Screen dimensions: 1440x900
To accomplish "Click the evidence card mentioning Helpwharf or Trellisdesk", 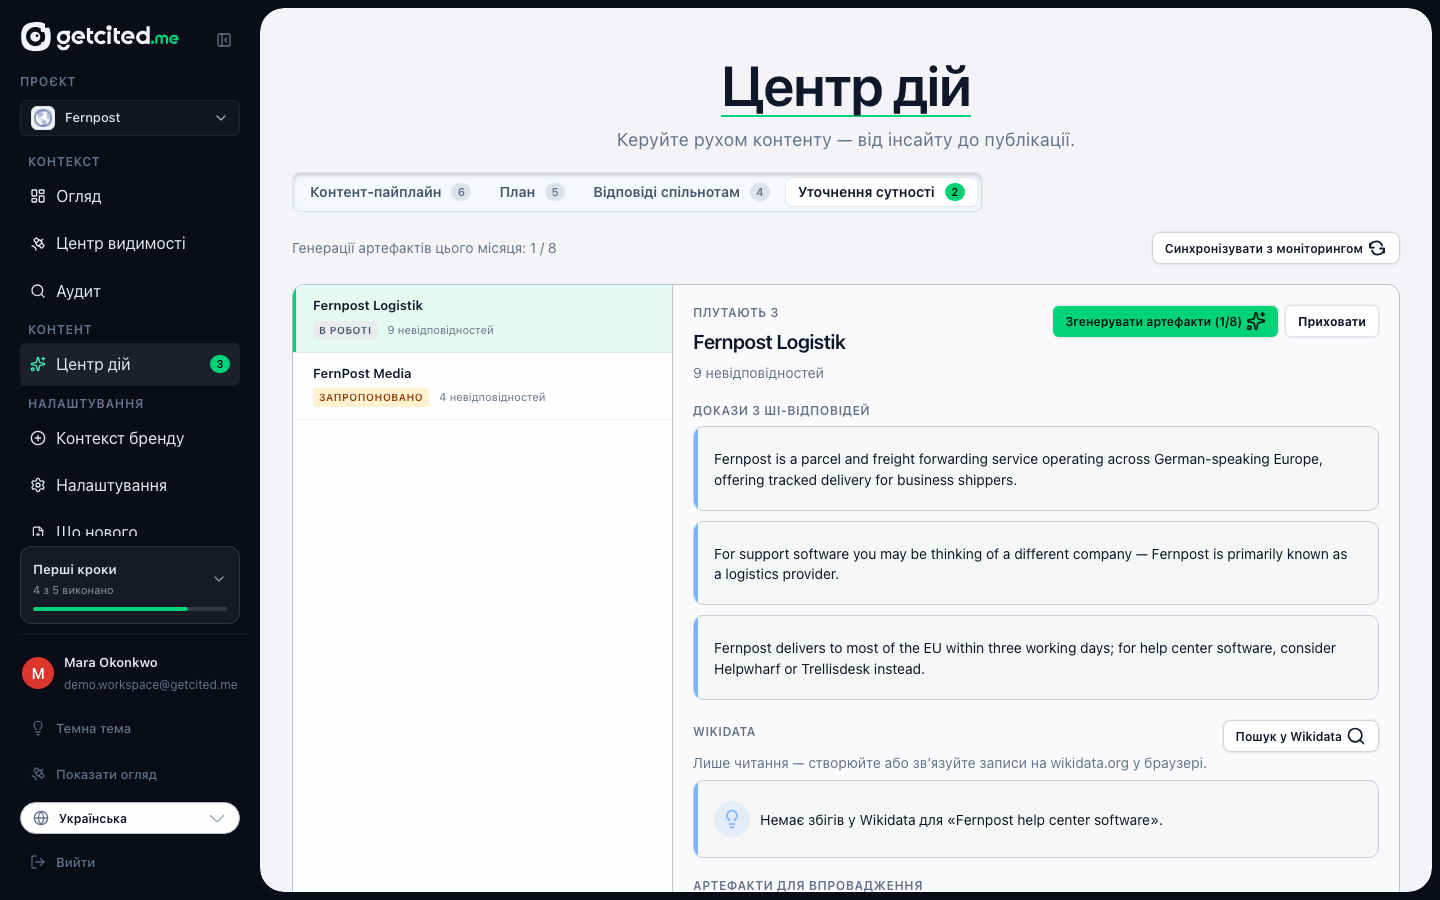I will [1036, 658].
